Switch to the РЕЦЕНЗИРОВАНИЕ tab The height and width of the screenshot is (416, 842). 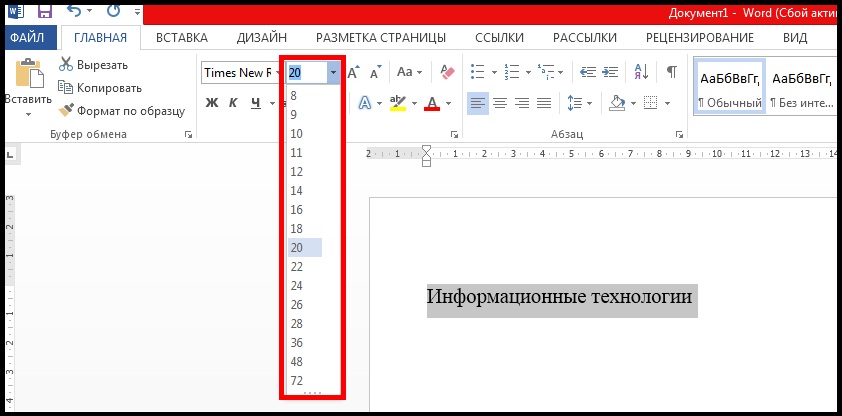click(700, 38)
